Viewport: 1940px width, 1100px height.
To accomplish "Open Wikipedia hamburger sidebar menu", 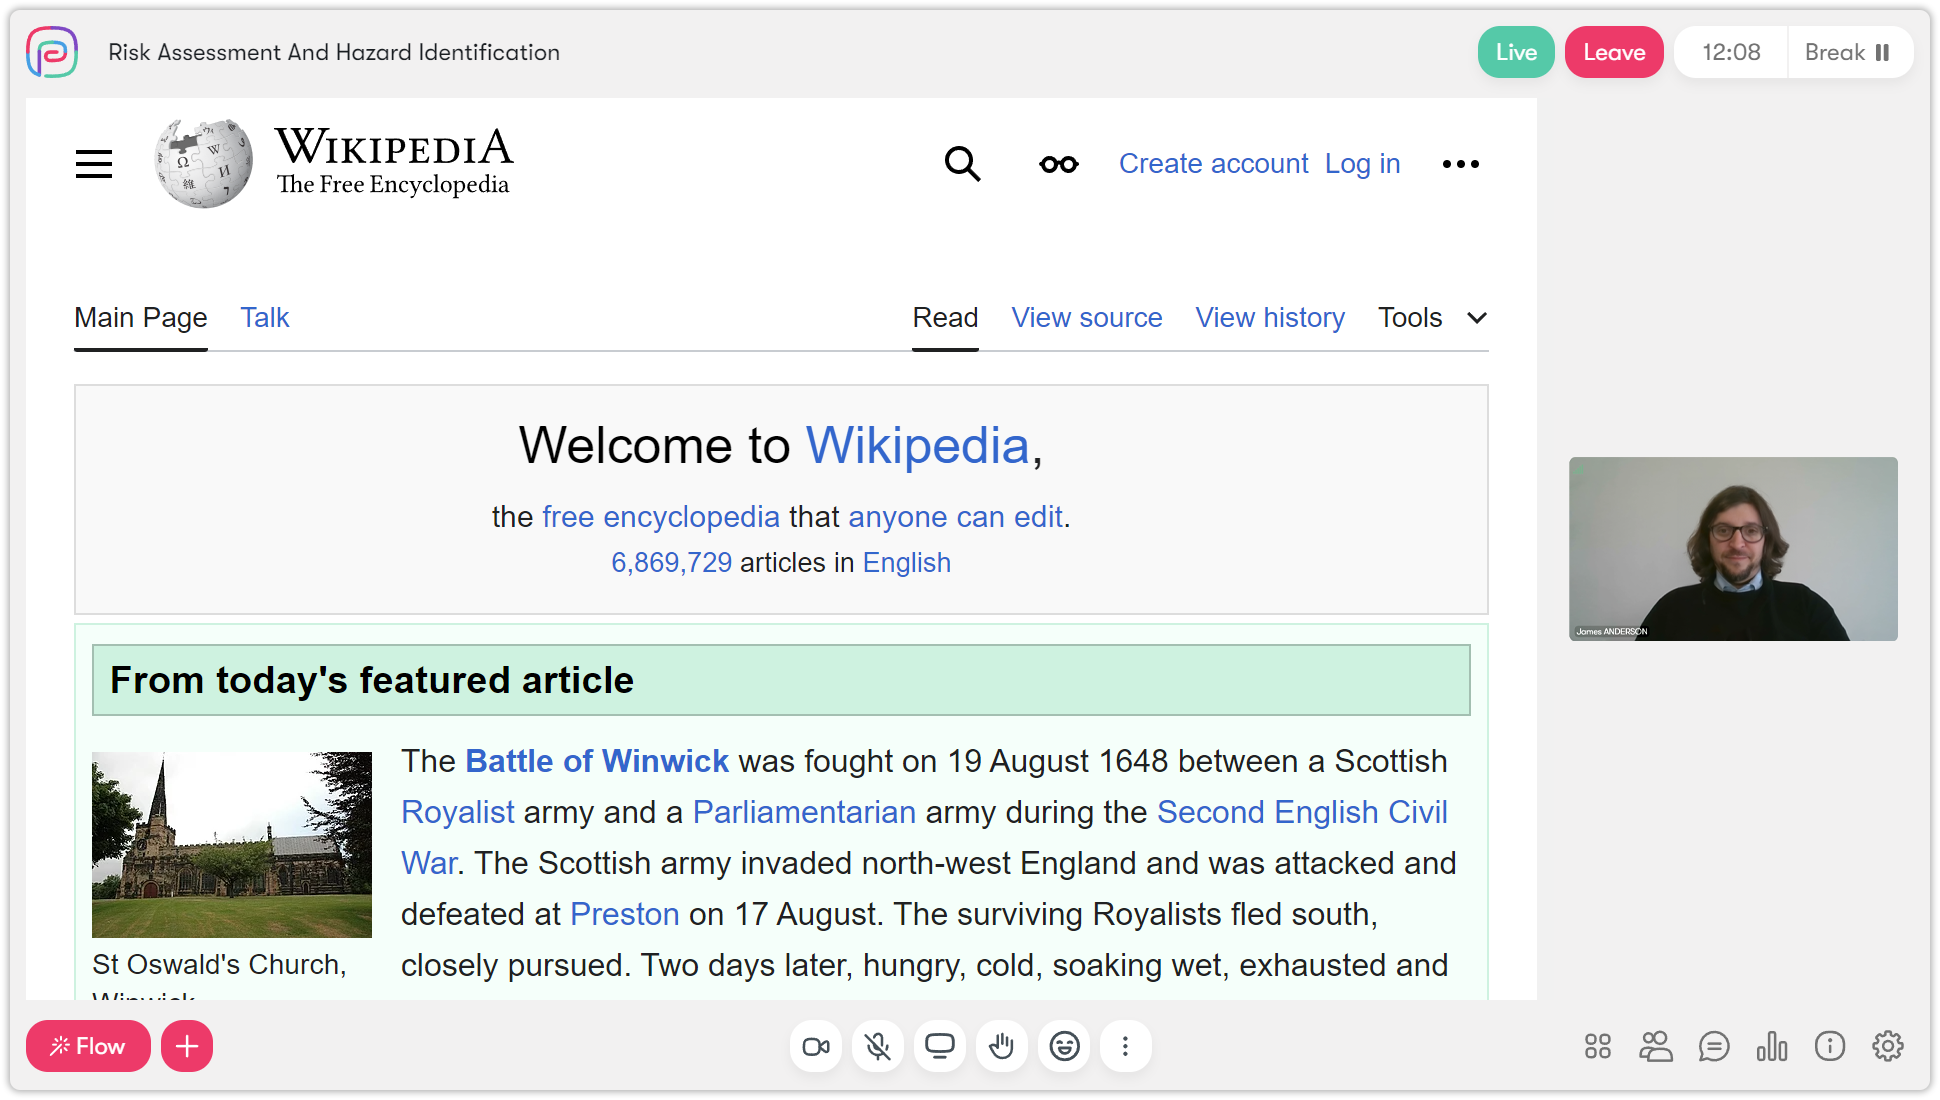I will click(x=94, y=164).
